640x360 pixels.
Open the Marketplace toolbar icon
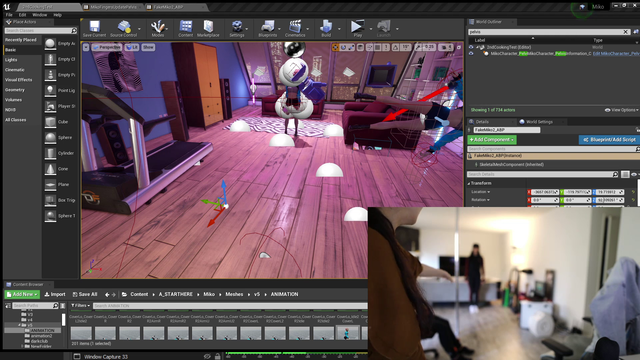click(208, 29)
